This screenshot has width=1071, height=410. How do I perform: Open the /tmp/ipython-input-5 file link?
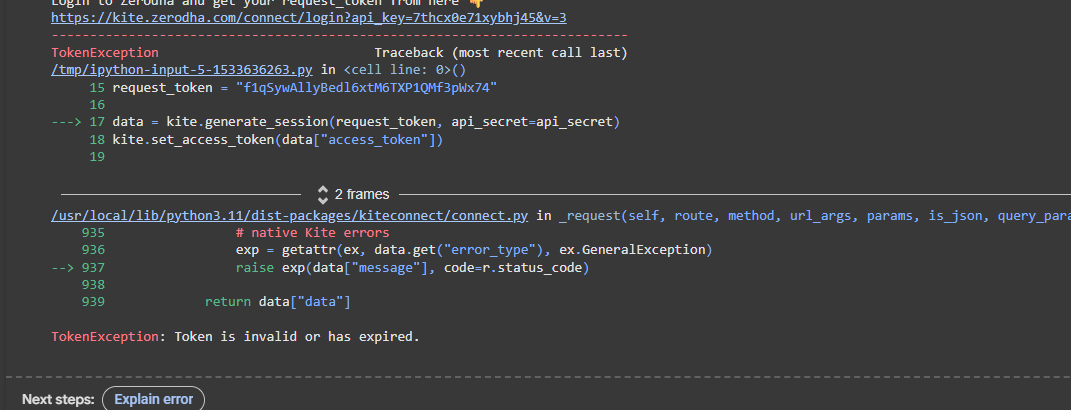tap(182, 70)
